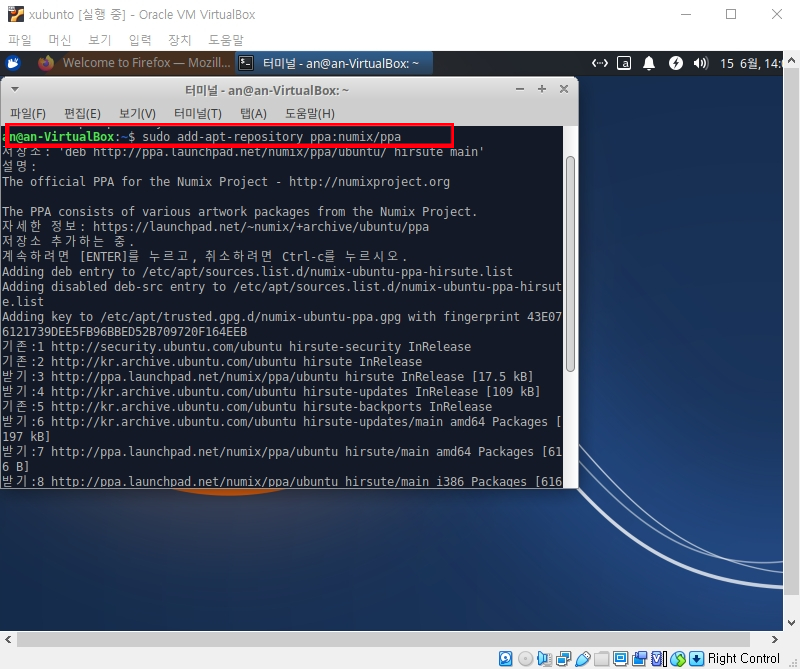This screenshot has height=669, width=800.
Task: Minimize the VirtualBox window
Action: [x=686, y=14]
